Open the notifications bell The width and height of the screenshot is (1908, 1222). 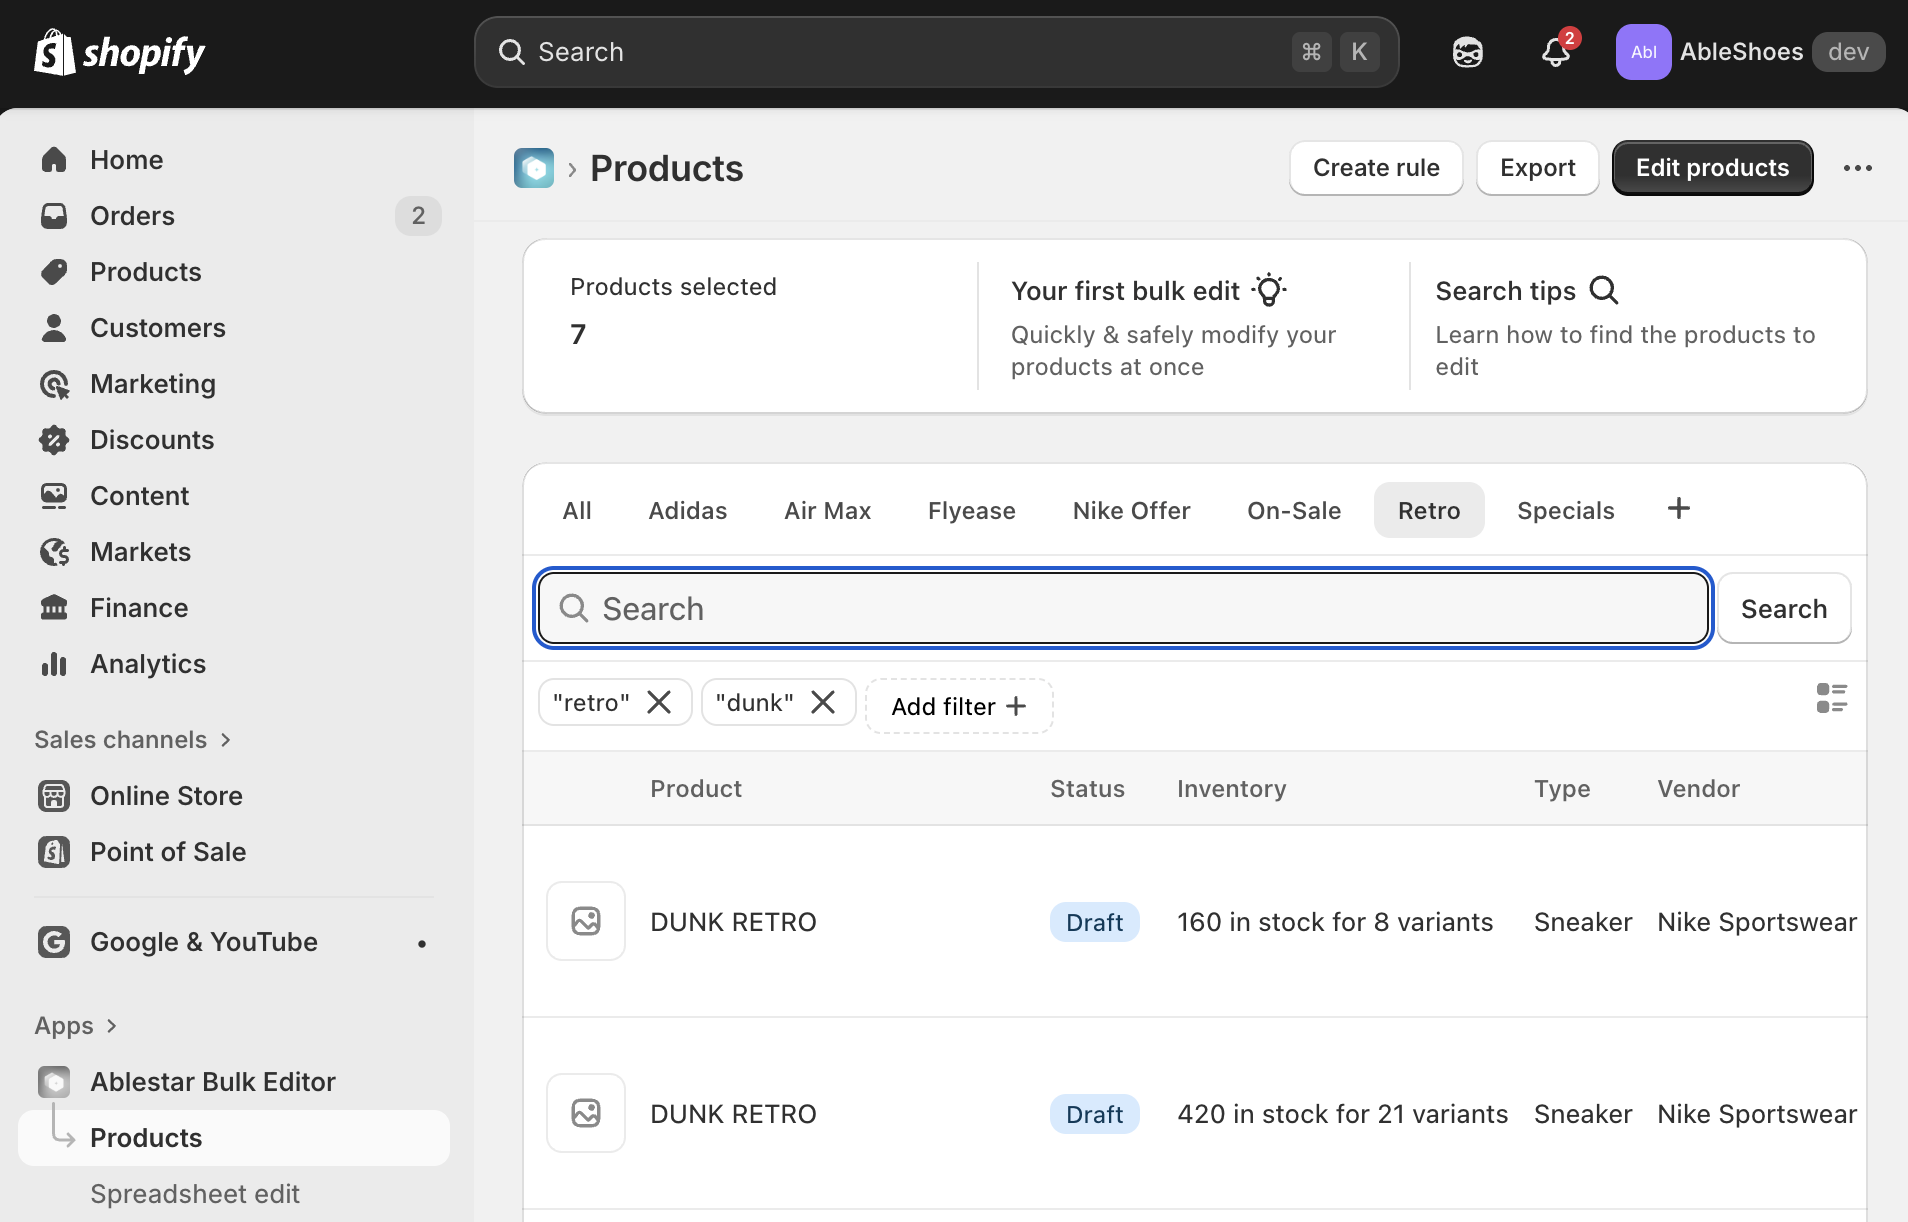point(1555,52)
